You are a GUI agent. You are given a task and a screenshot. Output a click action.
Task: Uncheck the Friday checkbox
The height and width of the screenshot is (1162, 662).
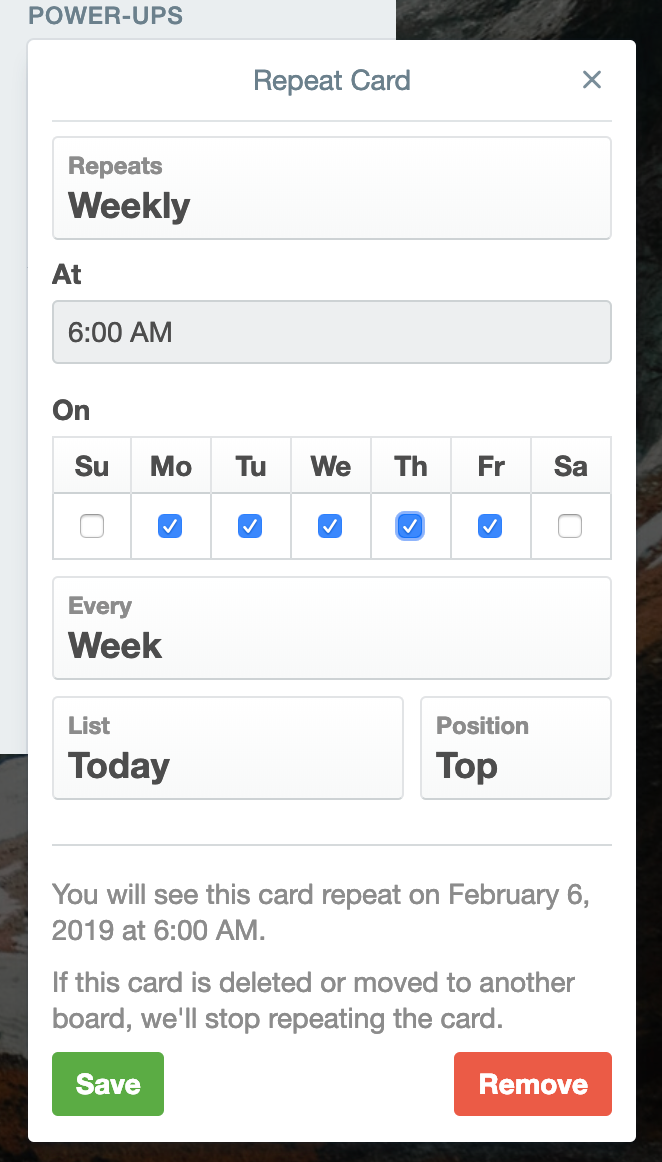[x=490, y=526]
